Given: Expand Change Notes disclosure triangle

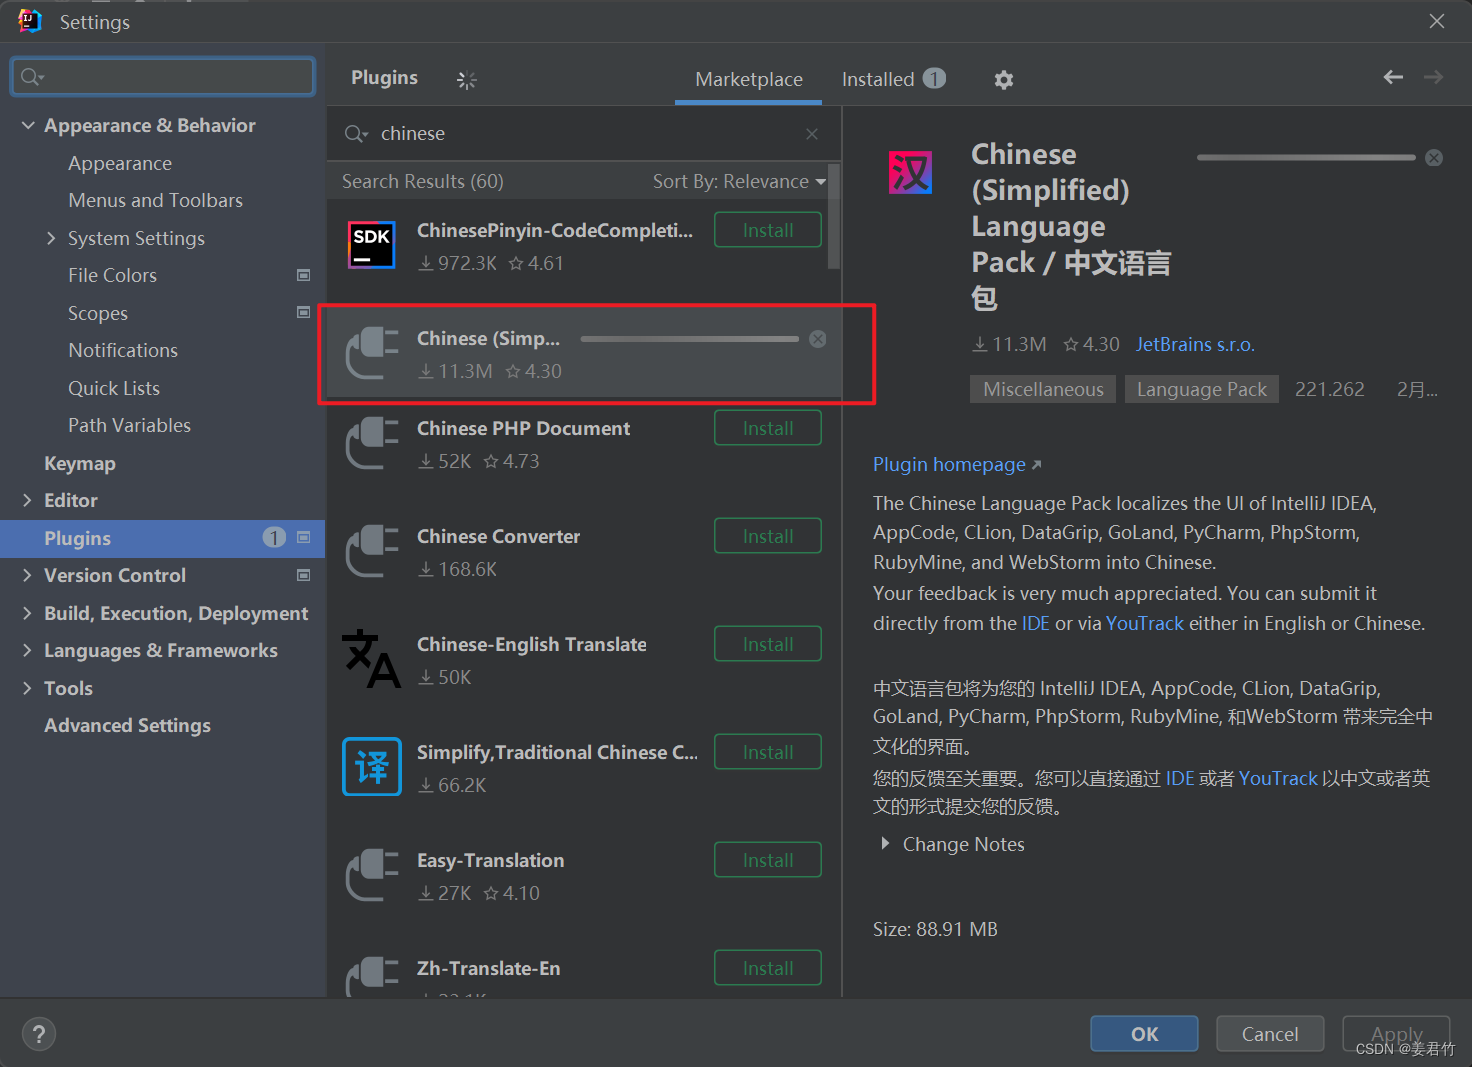Looking at the screenshot, I should point(885,844).
